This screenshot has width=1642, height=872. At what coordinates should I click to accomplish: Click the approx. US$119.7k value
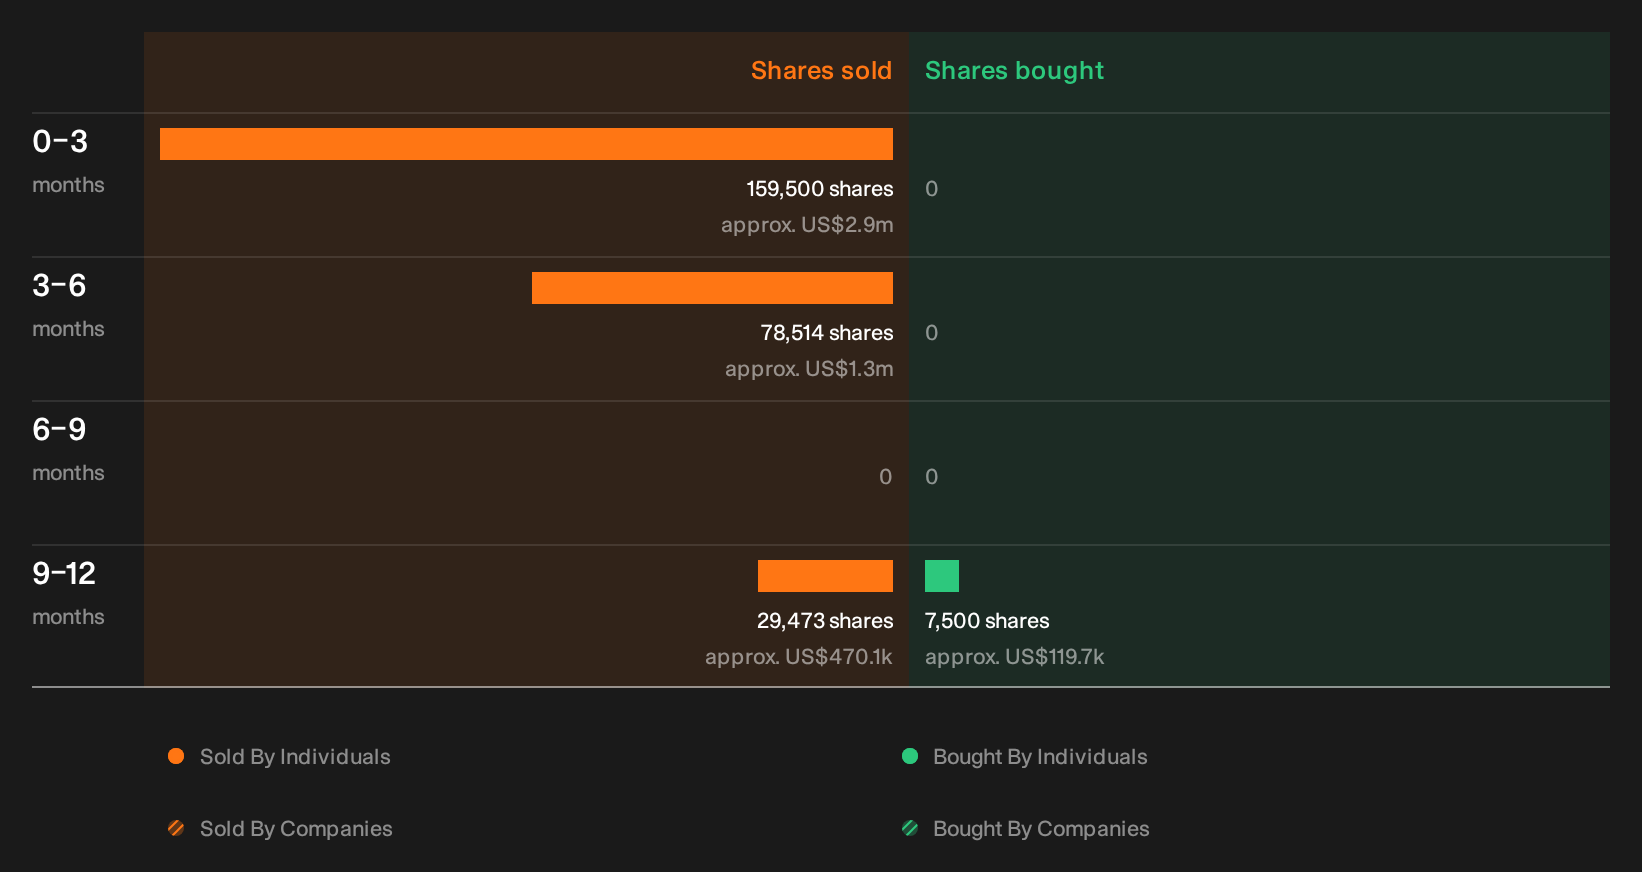1014,657
